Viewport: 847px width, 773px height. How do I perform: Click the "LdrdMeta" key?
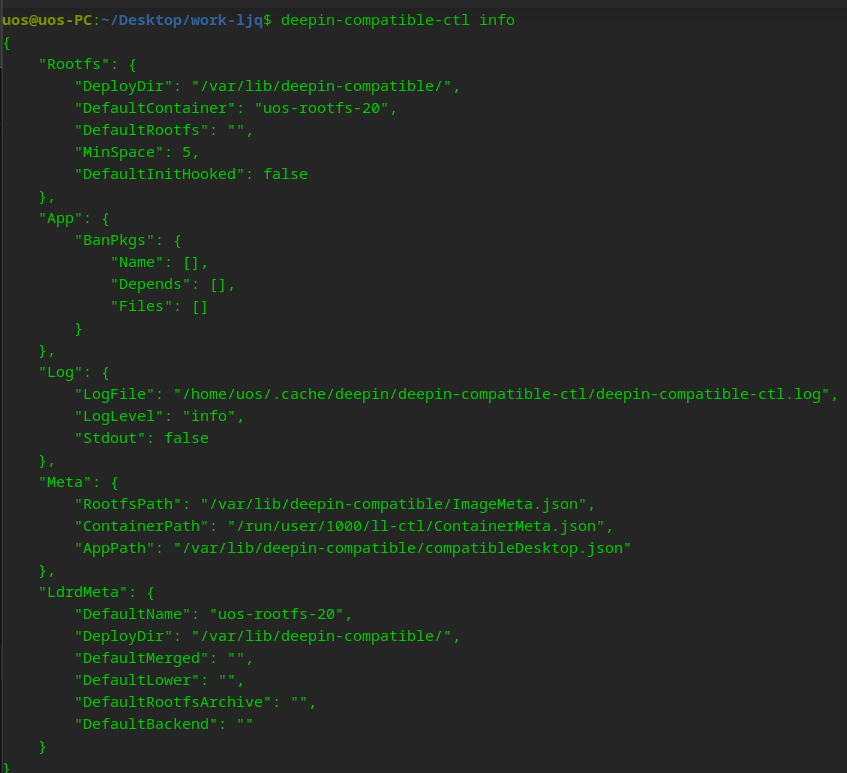[x=87, y=593]
